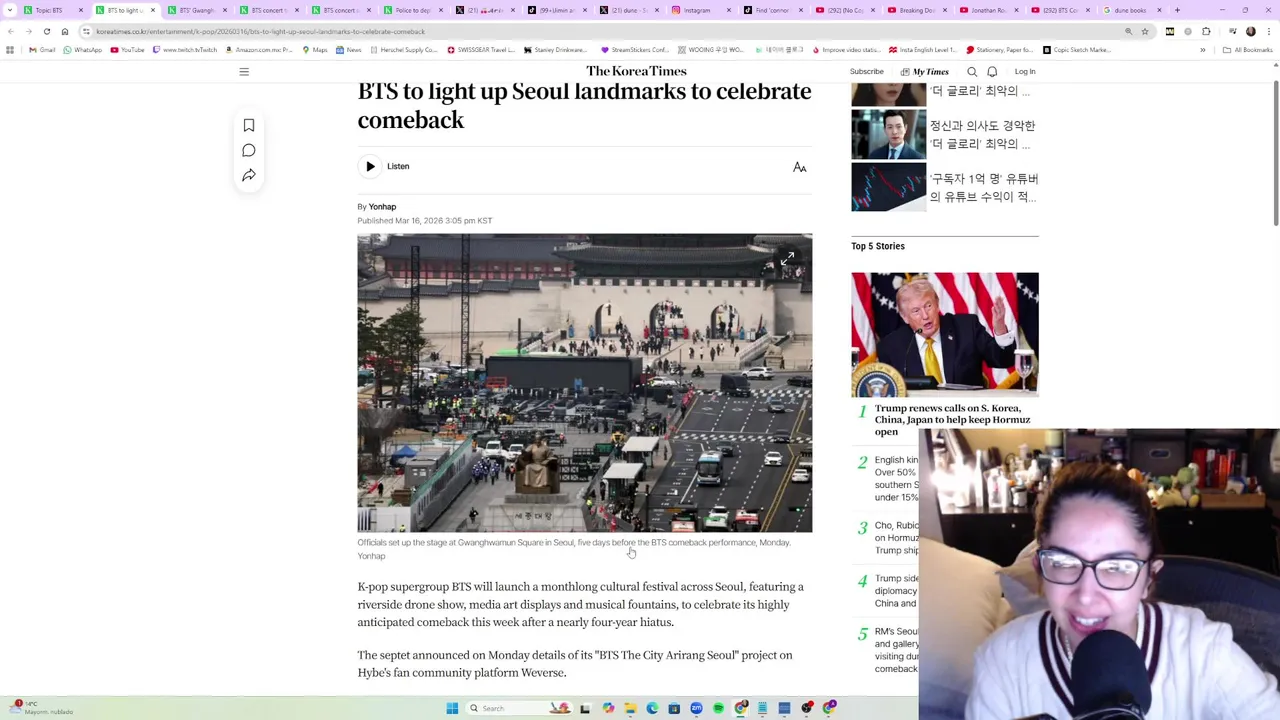The width and height of the screenshot is (1280, 720).
Task: Open Task View from taskbar
Action: (585, 708)
